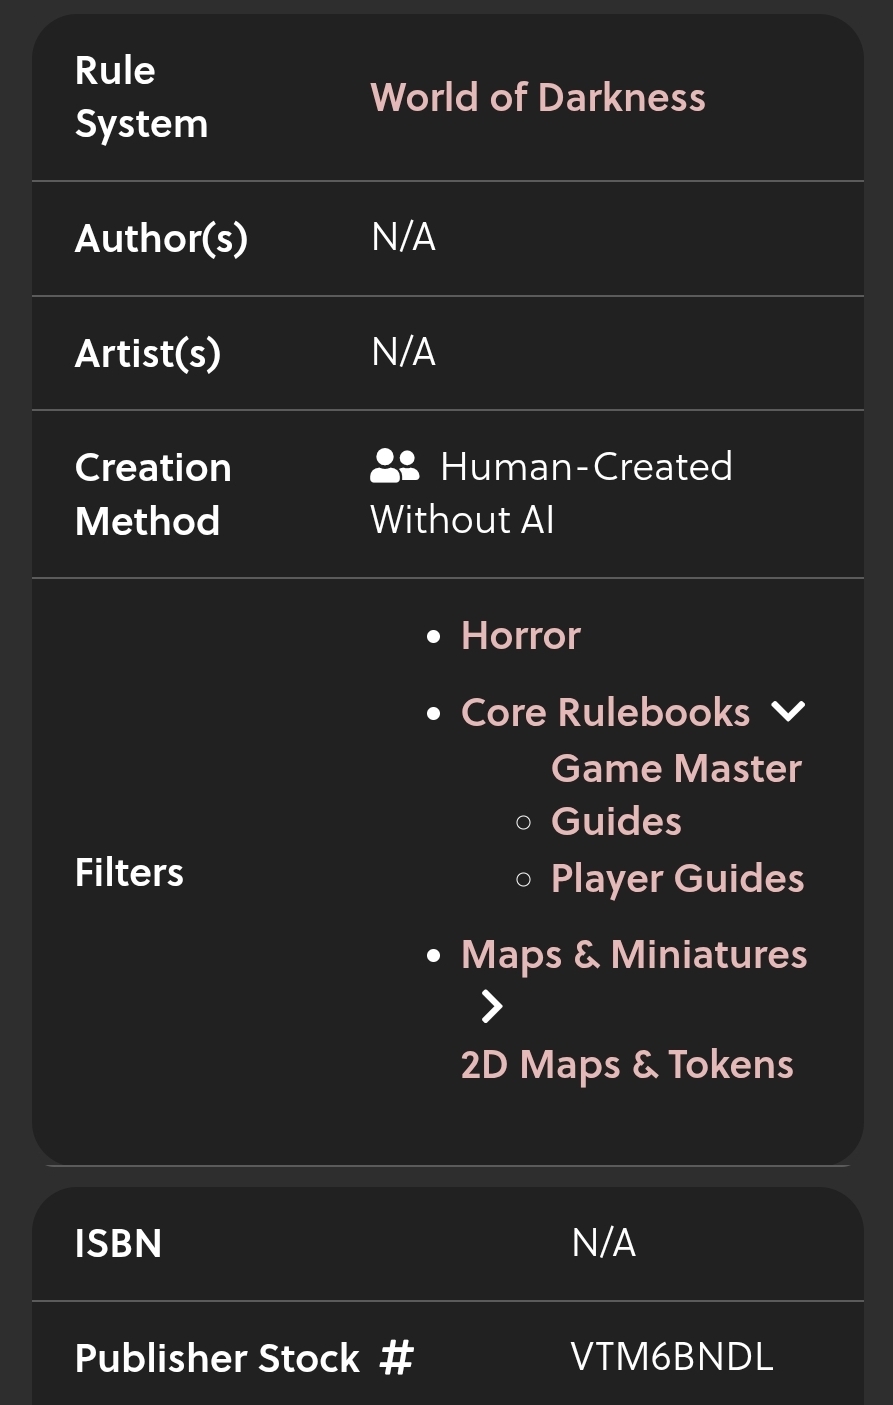
Task: Click the Author(s) label
Action: coord(161,238)
